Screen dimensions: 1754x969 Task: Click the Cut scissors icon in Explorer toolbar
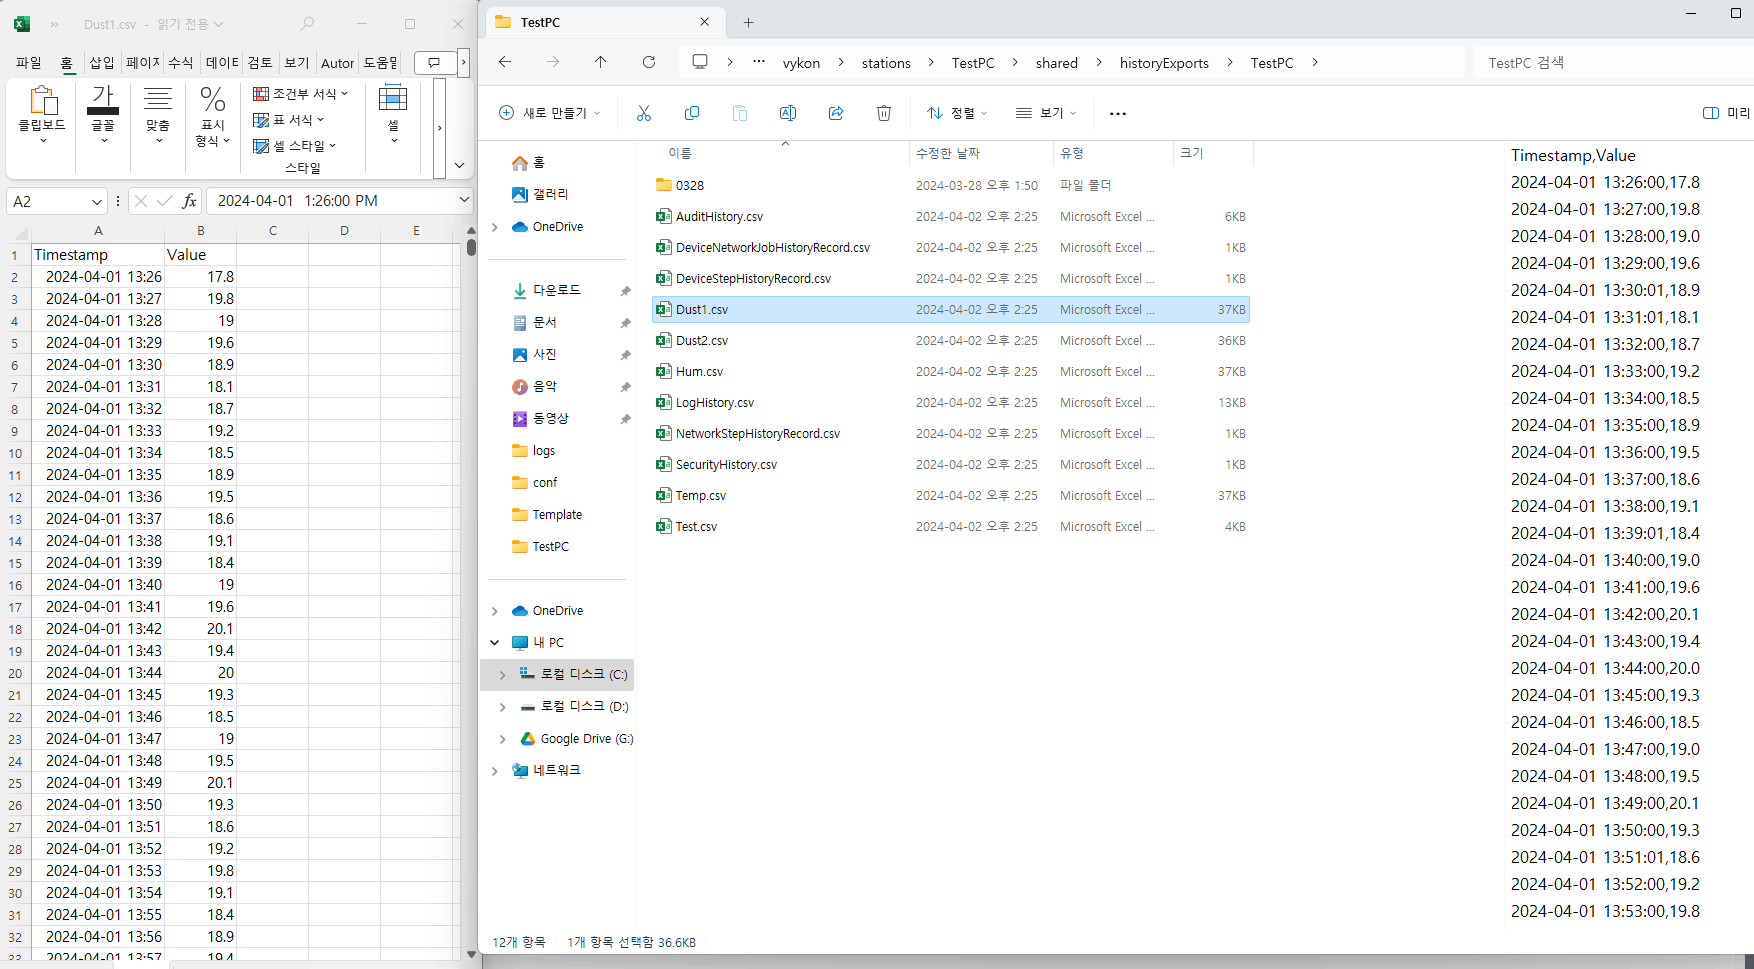tap(644, 113)
